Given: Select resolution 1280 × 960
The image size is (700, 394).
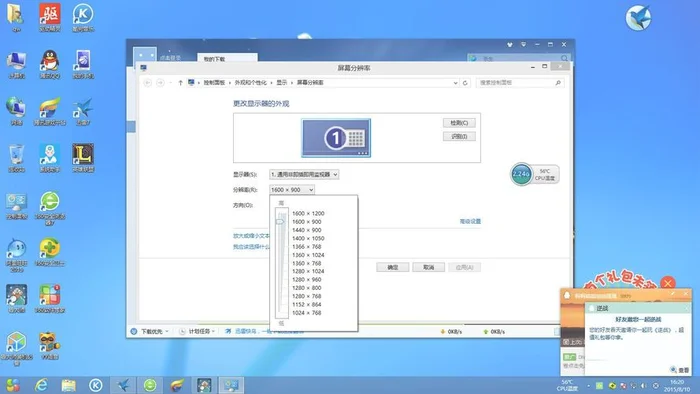Looking at the screenshot, I should tap(307, 280).
